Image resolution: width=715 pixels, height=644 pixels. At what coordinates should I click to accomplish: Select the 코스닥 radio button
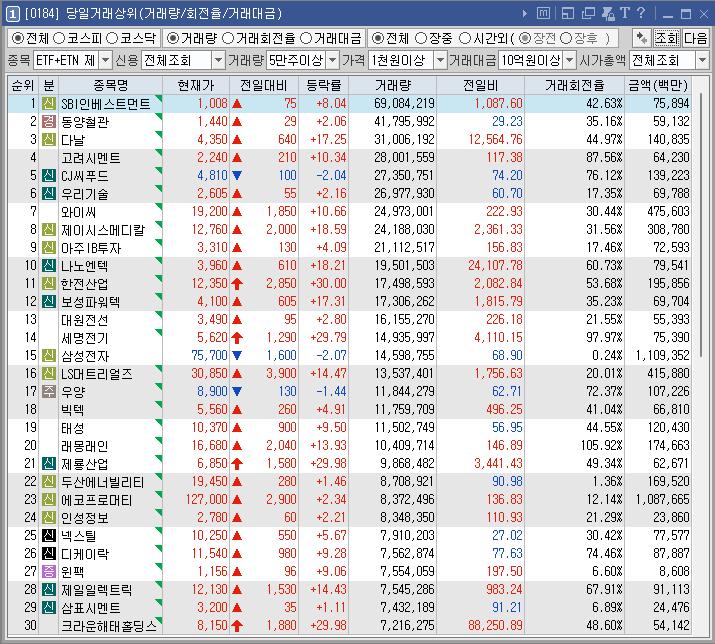(x=112, y=38)
